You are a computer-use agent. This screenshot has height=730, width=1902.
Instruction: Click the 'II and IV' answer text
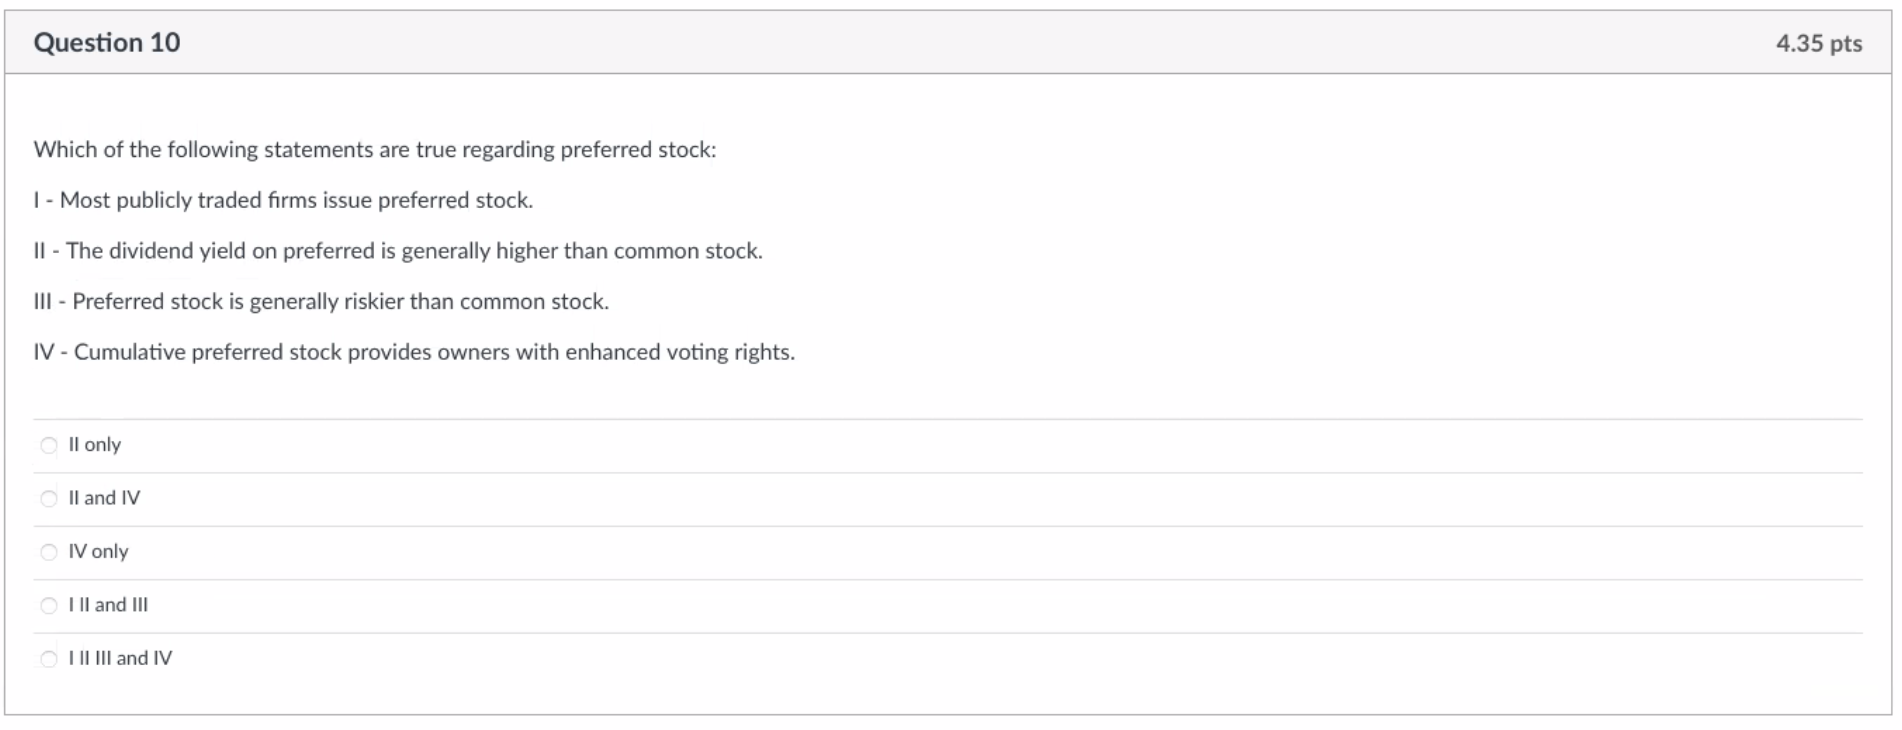pyautogui.click(x=104, y=498)
